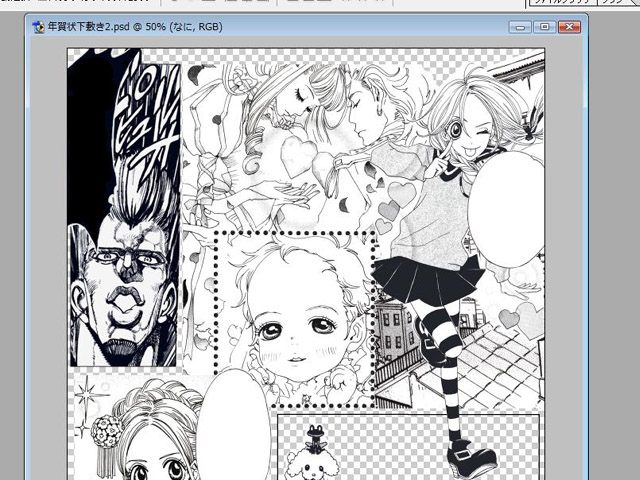Click the baby face inside the dotted-border panel

(x=298, y=320)
